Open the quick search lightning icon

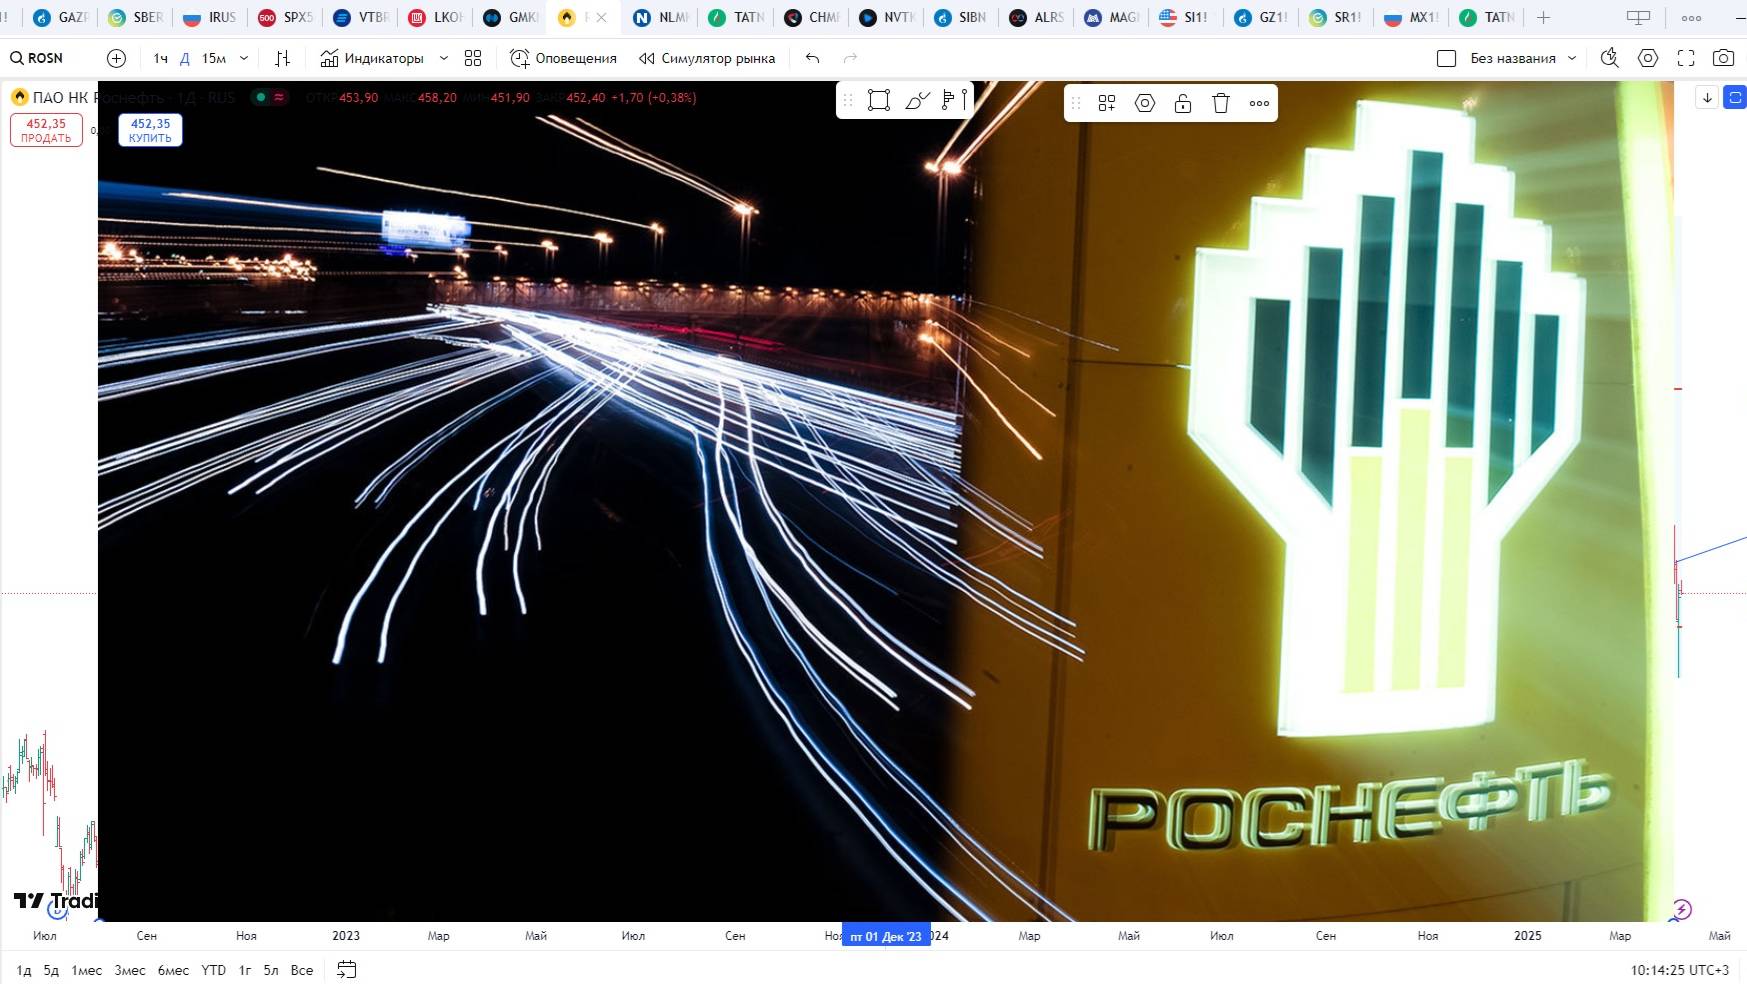(1610, 58)
